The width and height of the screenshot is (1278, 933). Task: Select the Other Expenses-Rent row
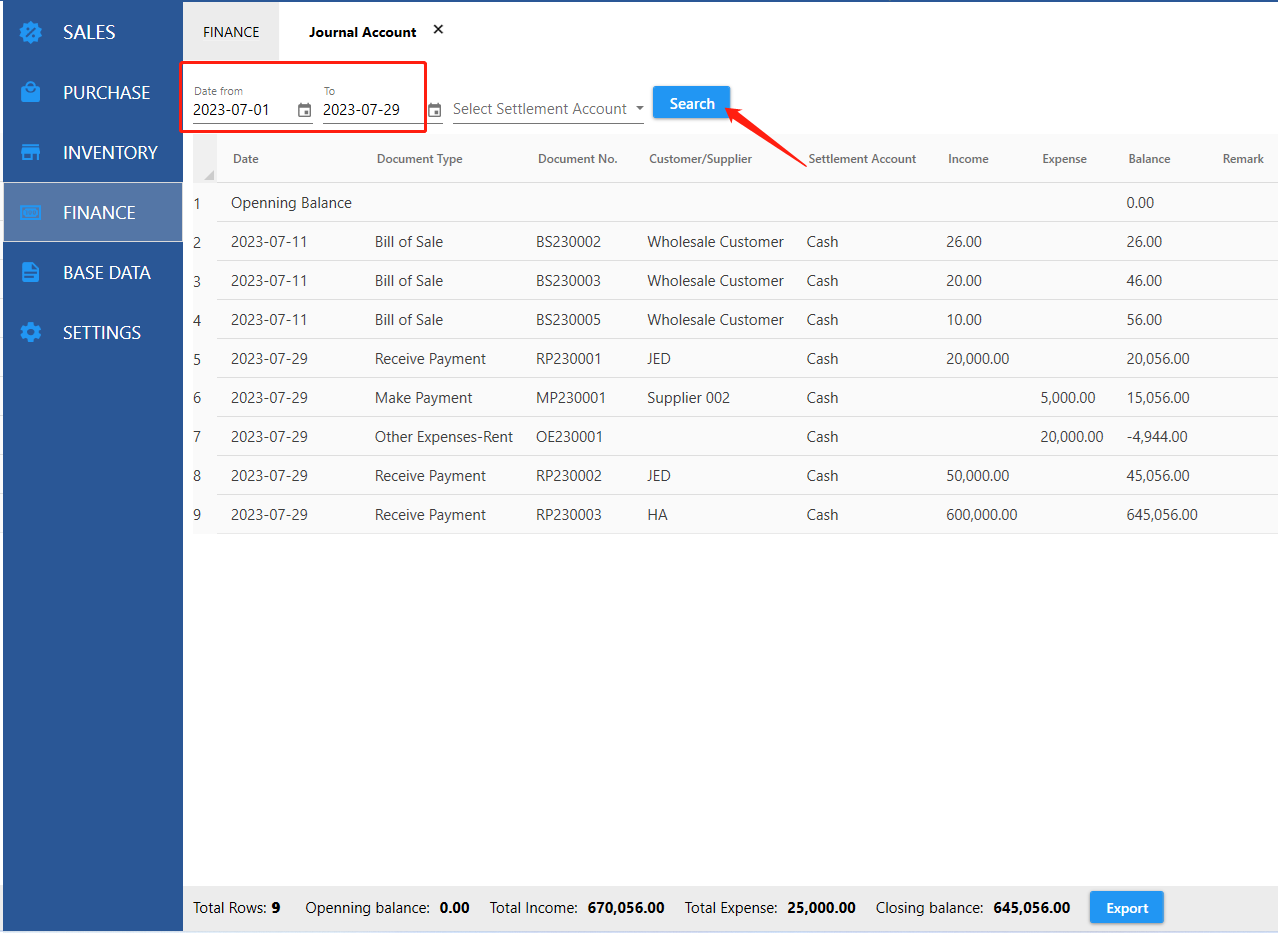(443, 437)
